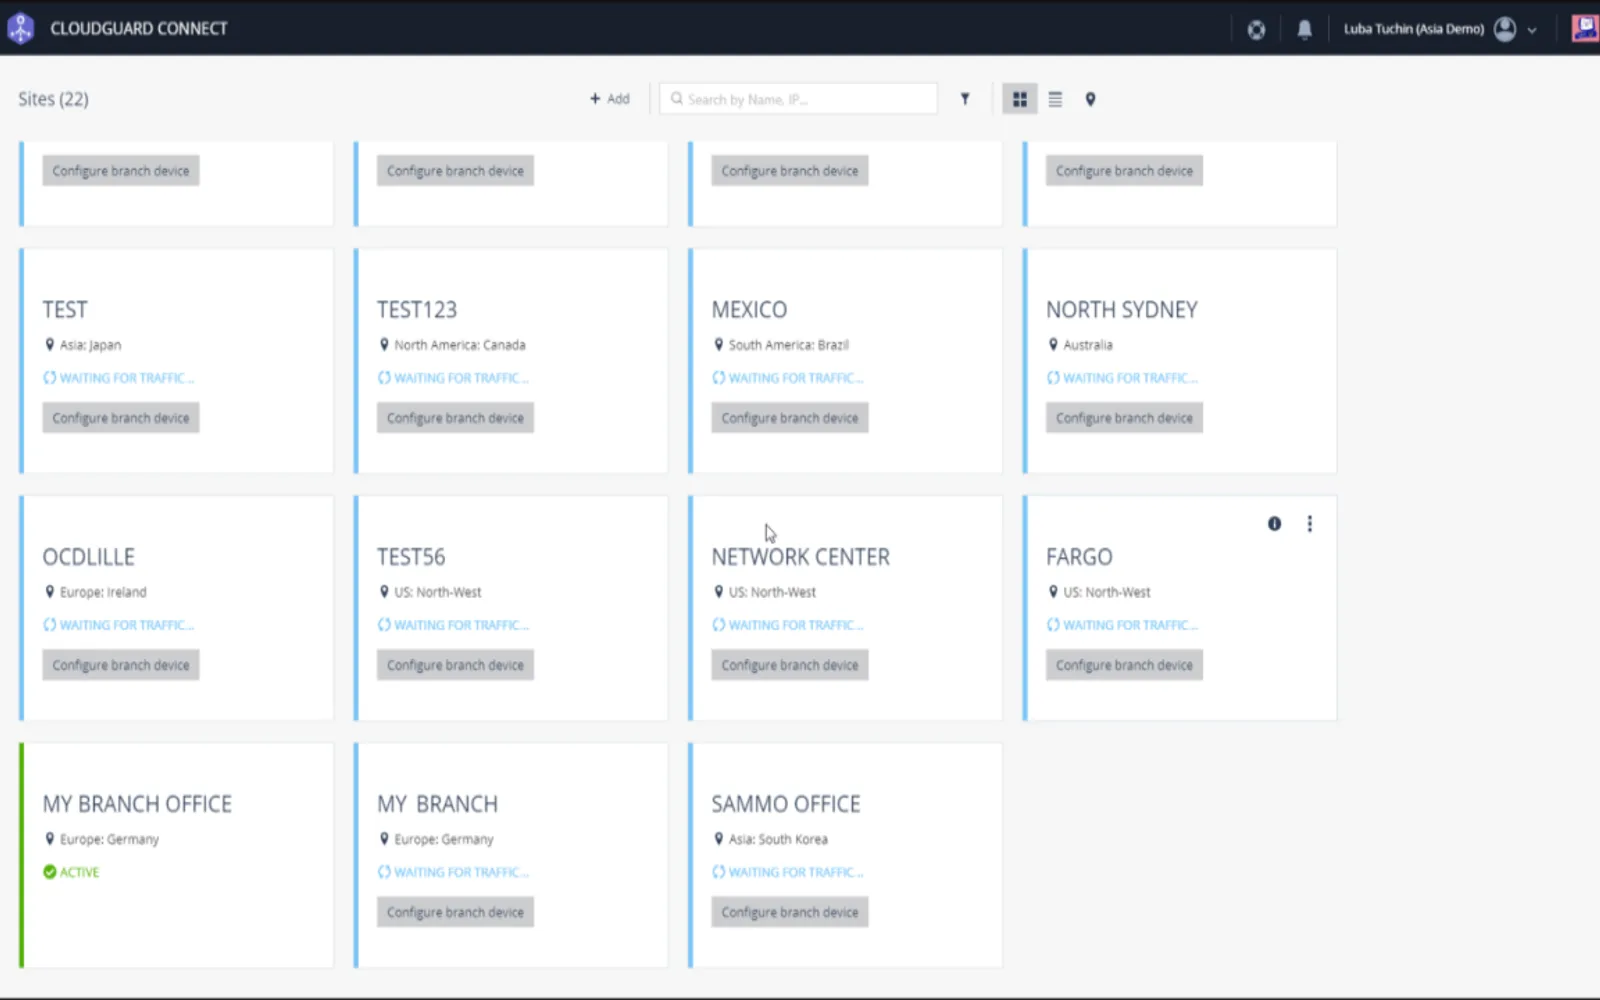The image size is (1600, 1000).
Task: Click the MY BRANCH OFFICE site title
Action: tap(137, 804)
